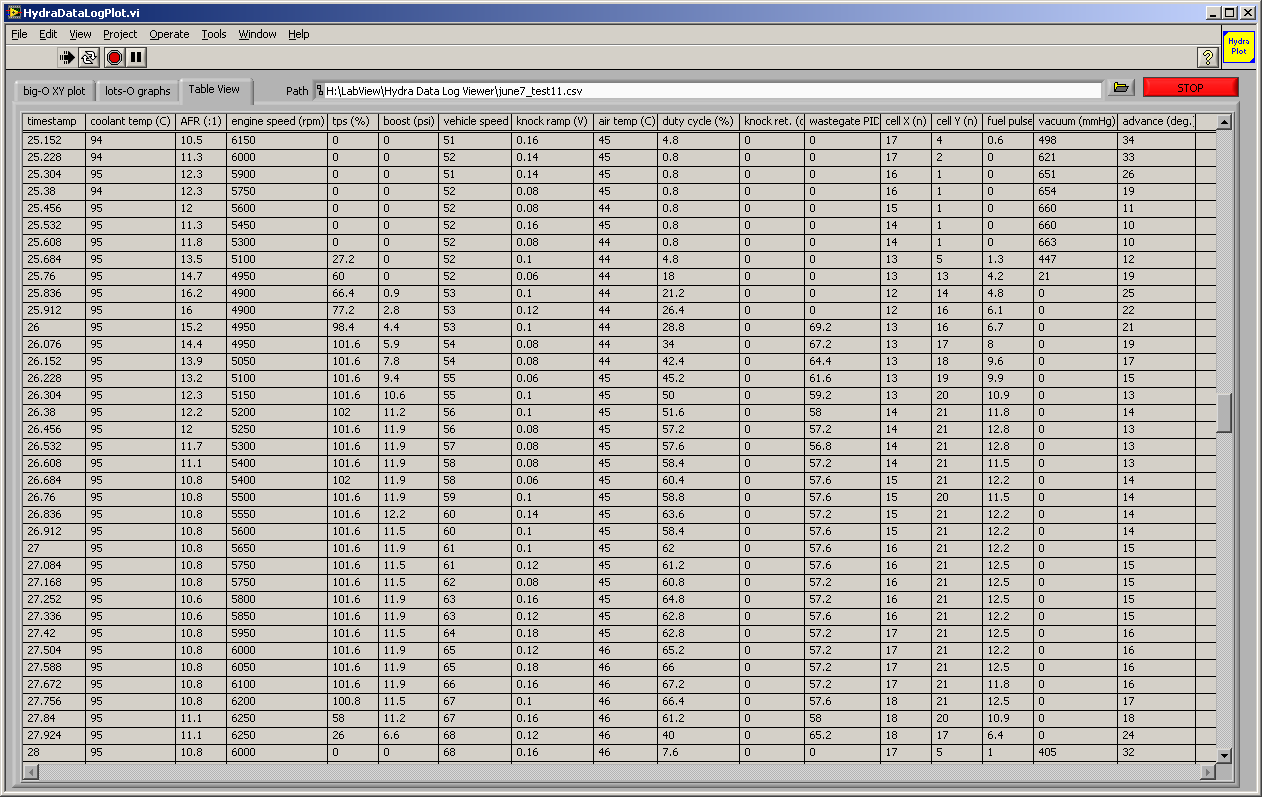This screenshot has height=797, width=1262.
Task: Click the advance (deg.) column header
Action: click(x=1157, y=122)
